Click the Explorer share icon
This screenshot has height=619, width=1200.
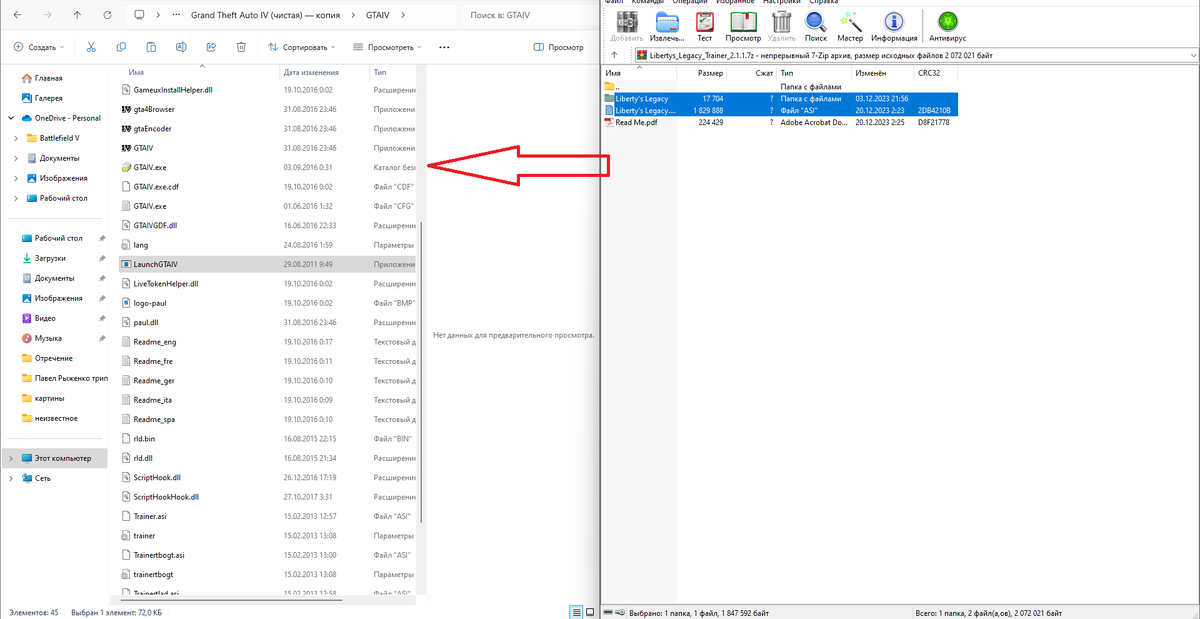211,47
